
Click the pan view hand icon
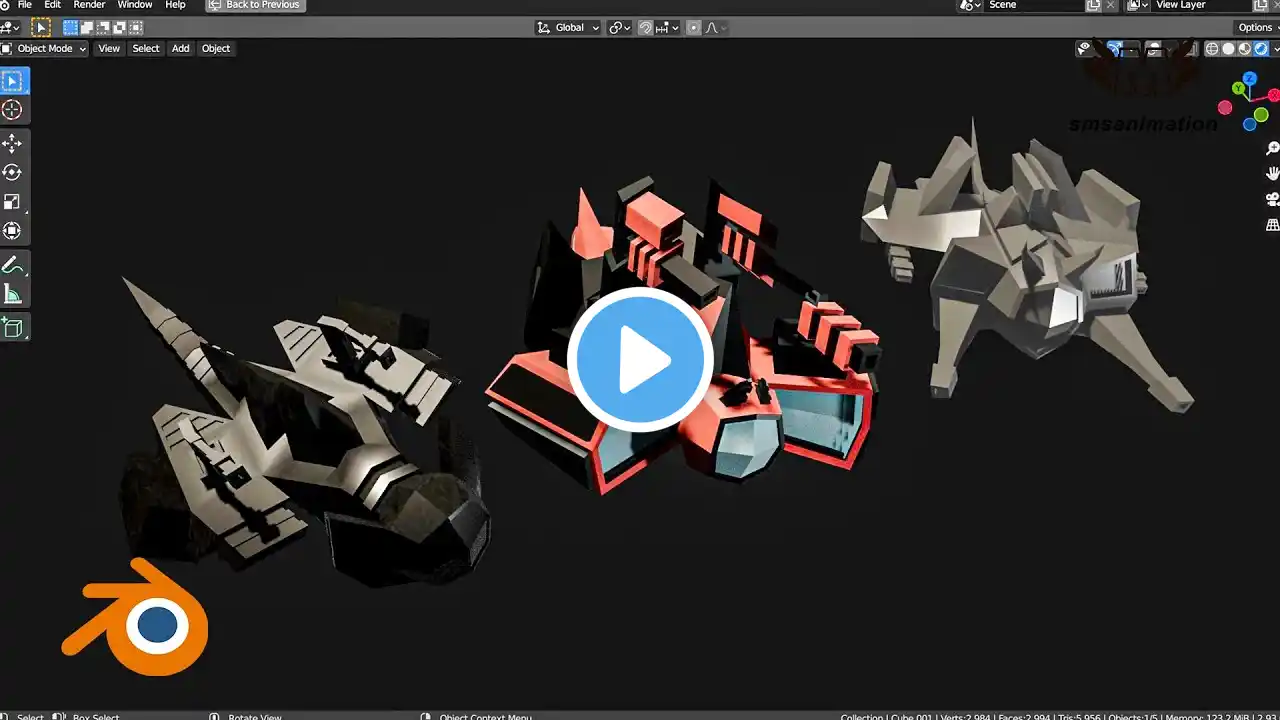point(1273,173)
